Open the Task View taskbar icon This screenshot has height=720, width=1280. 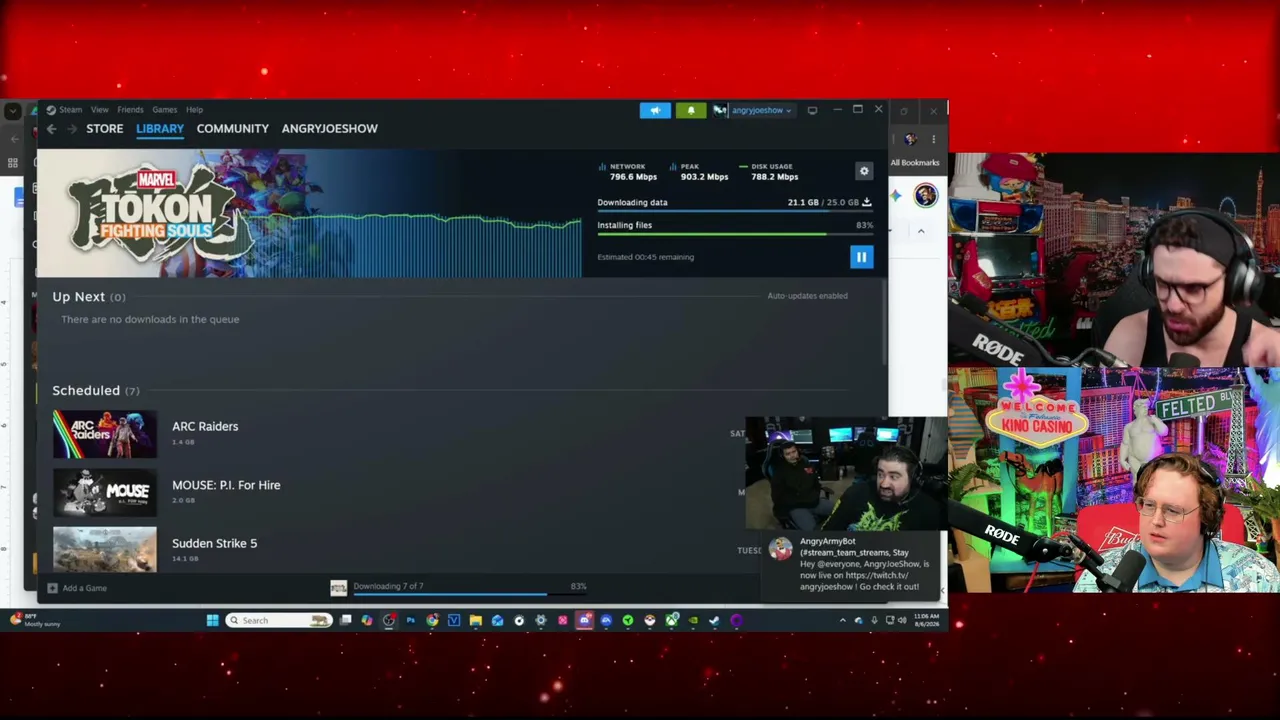[x=345, y=620]
